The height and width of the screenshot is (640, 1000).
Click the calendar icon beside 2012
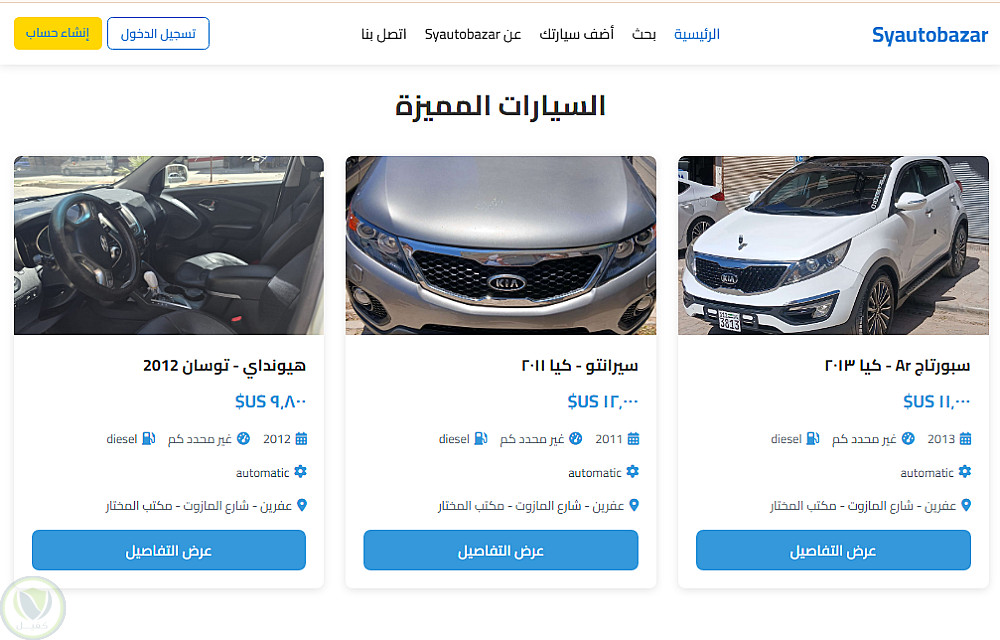click(x=301, y=439)
